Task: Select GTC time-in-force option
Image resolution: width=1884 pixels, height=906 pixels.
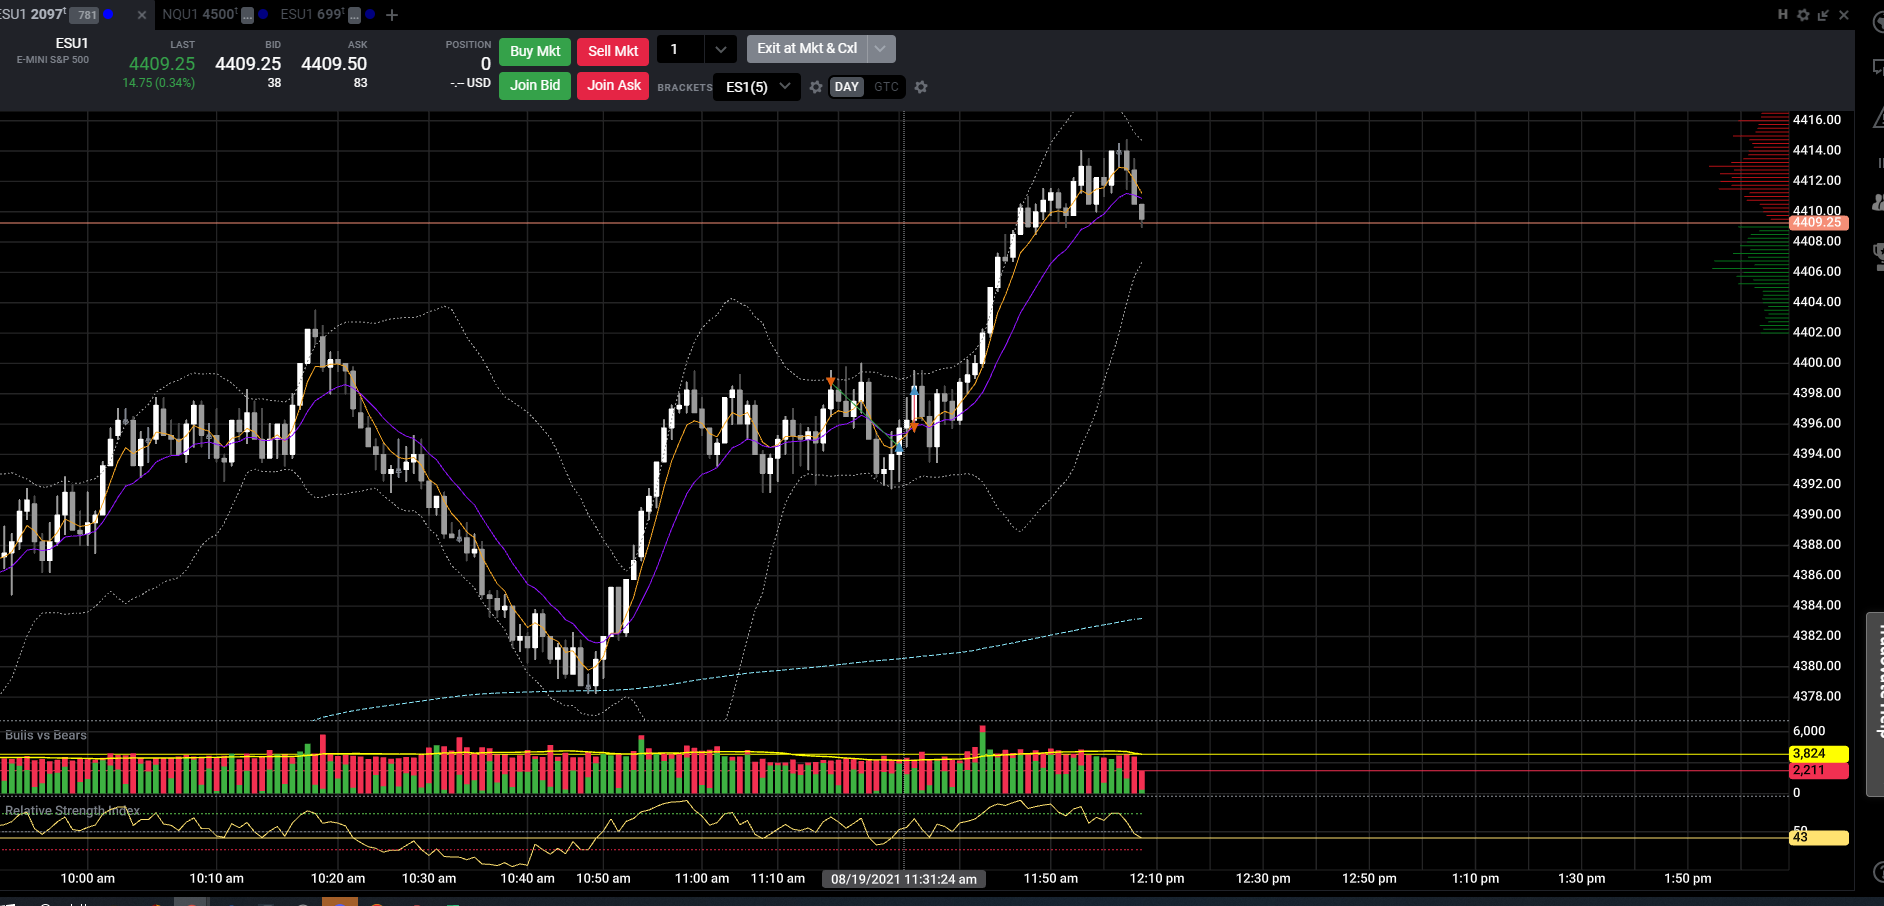Action: [x=886, y=87]
